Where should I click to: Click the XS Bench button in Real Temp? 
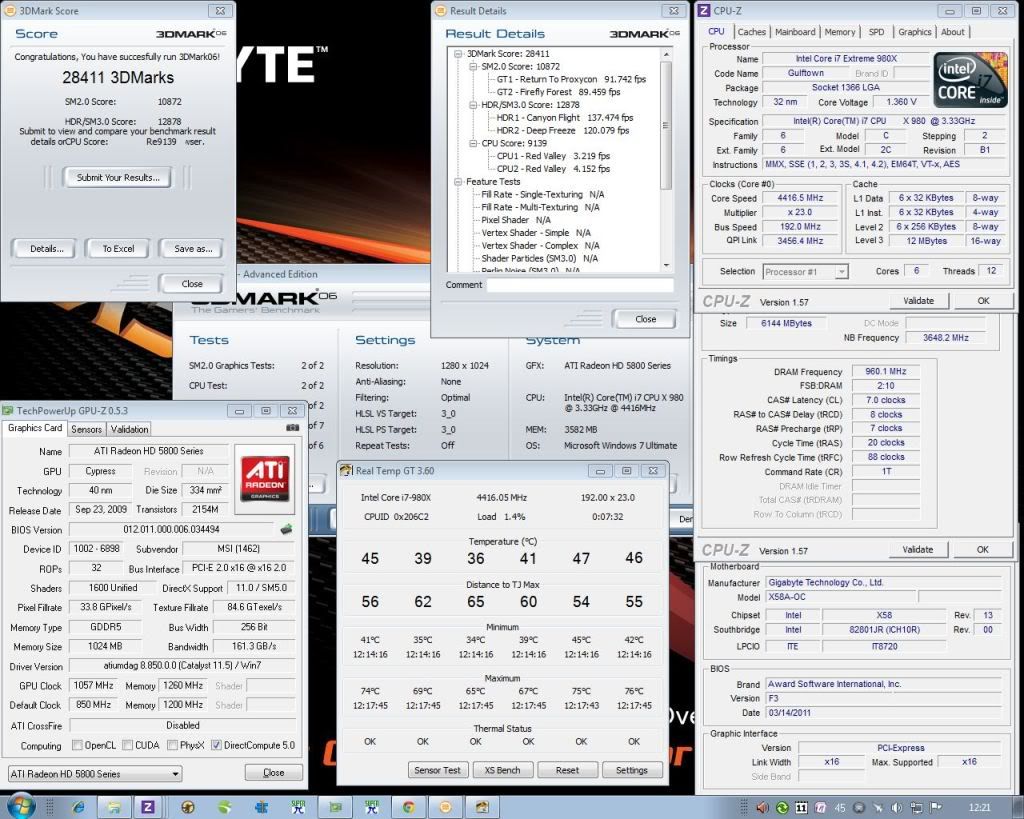pyautogui.click(x=502, y=770)
